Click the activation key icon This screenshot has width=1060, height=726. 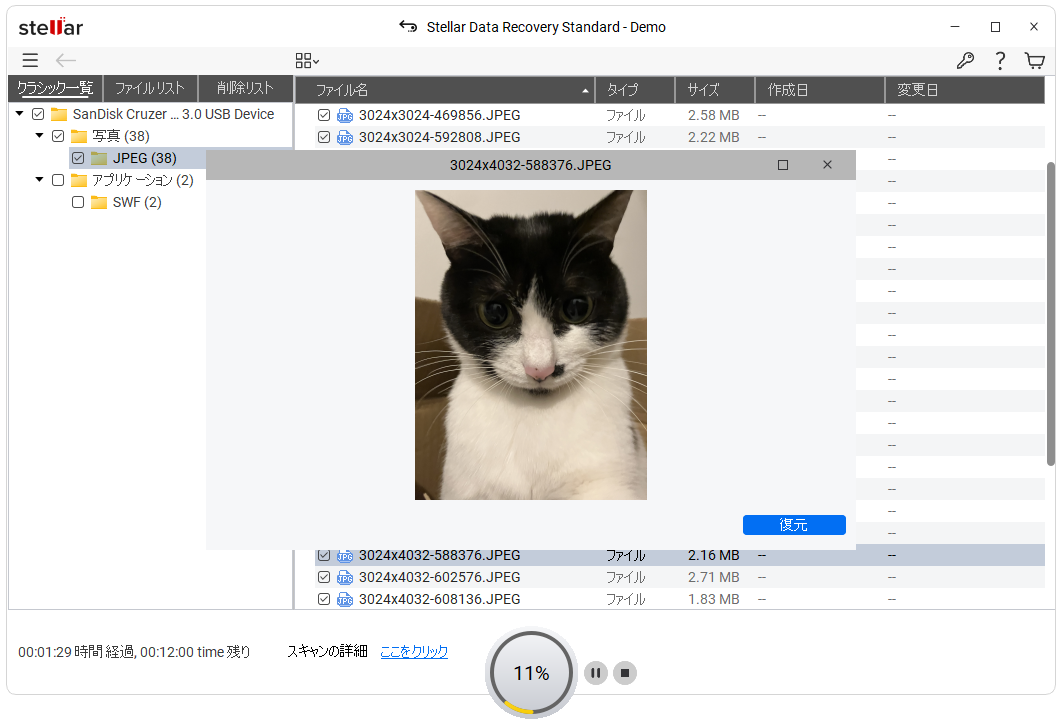(x=965, y=61)
